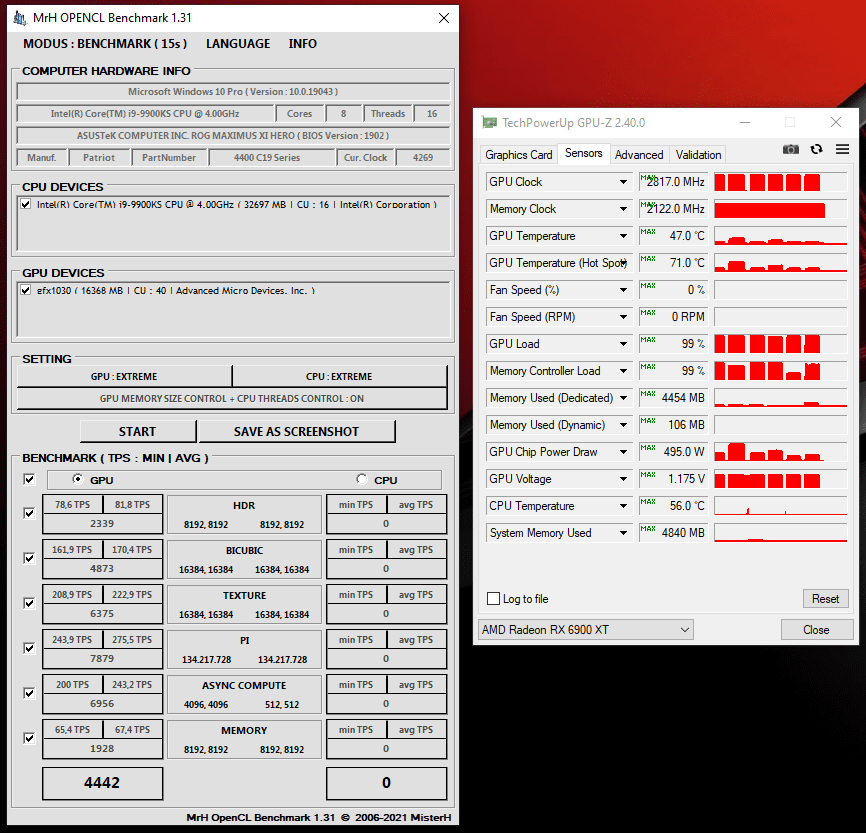The image size is (866, 833).
Task: Click the HDR score 2339
Action: [102, 523]
